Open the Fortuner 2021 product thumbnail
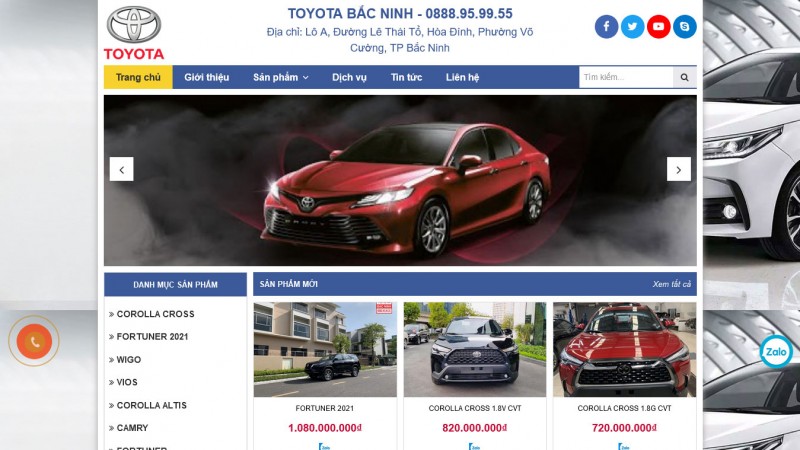The width and height of the screenshot is (800, 450). click(325, 349)
